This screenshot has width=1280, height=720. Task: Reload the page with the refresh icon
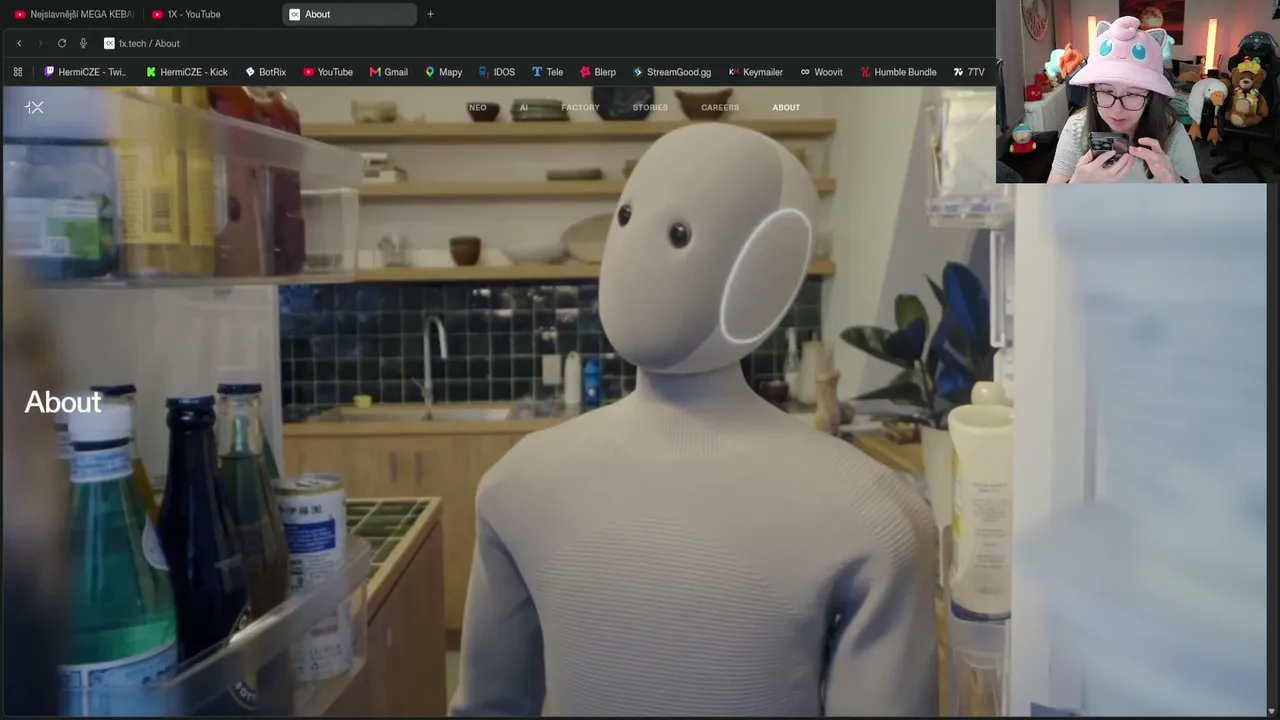pyautogui.click(x=62, y=43)
